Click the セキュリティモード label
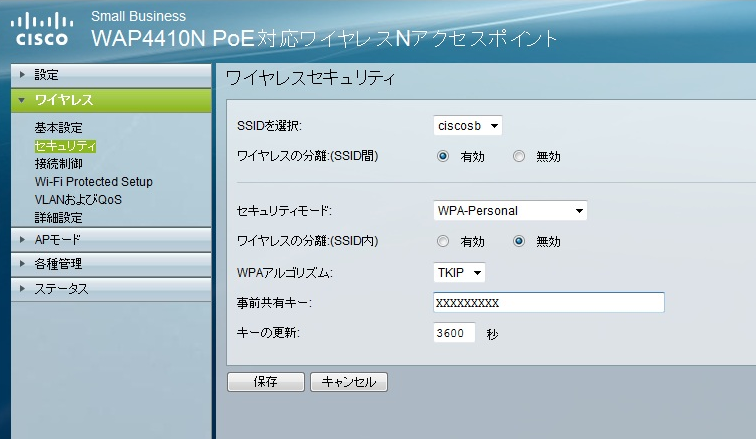 pos(284,211)
